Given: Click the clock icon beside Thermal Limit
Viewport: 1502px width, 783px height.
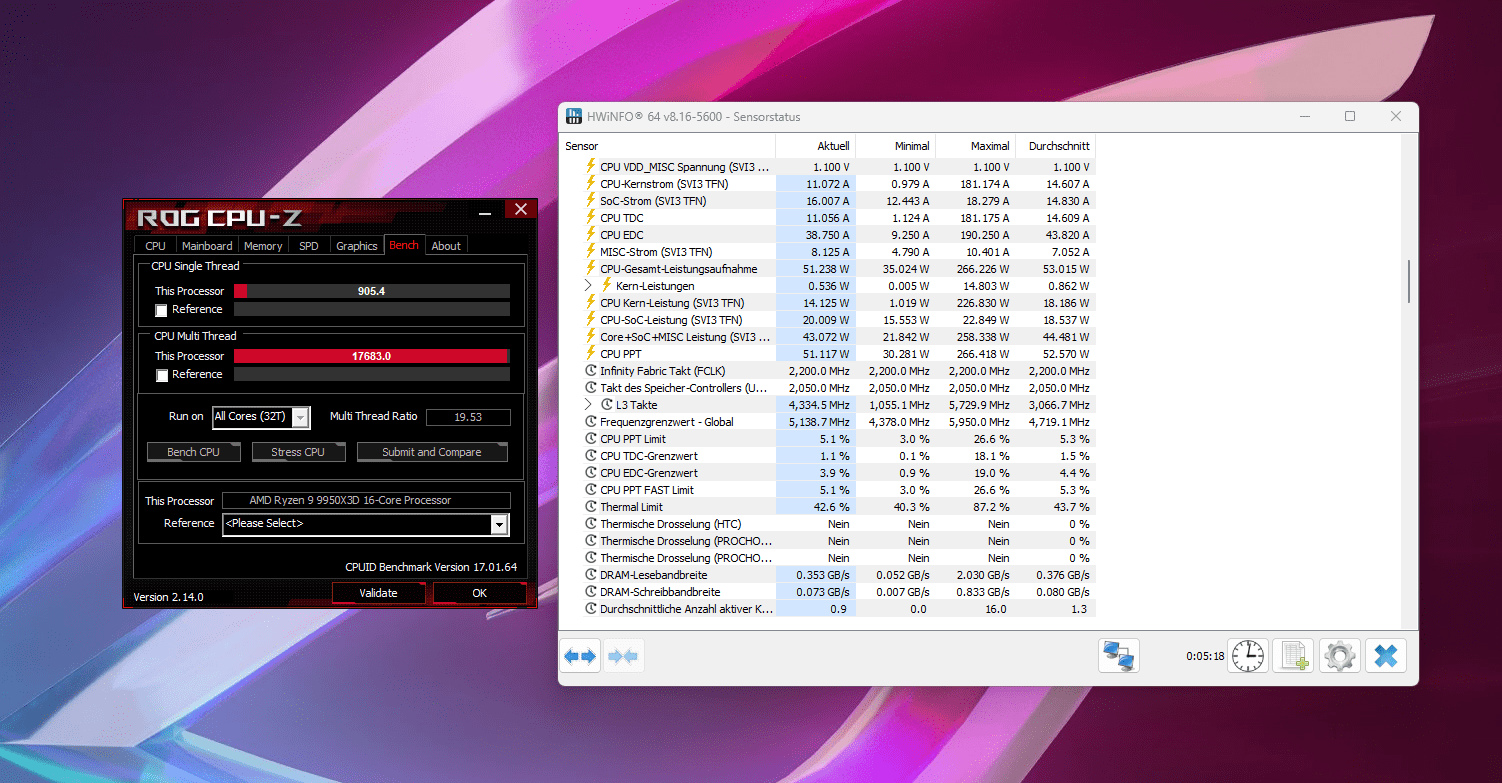Looking at the screenshot, I should click(591, 507).
